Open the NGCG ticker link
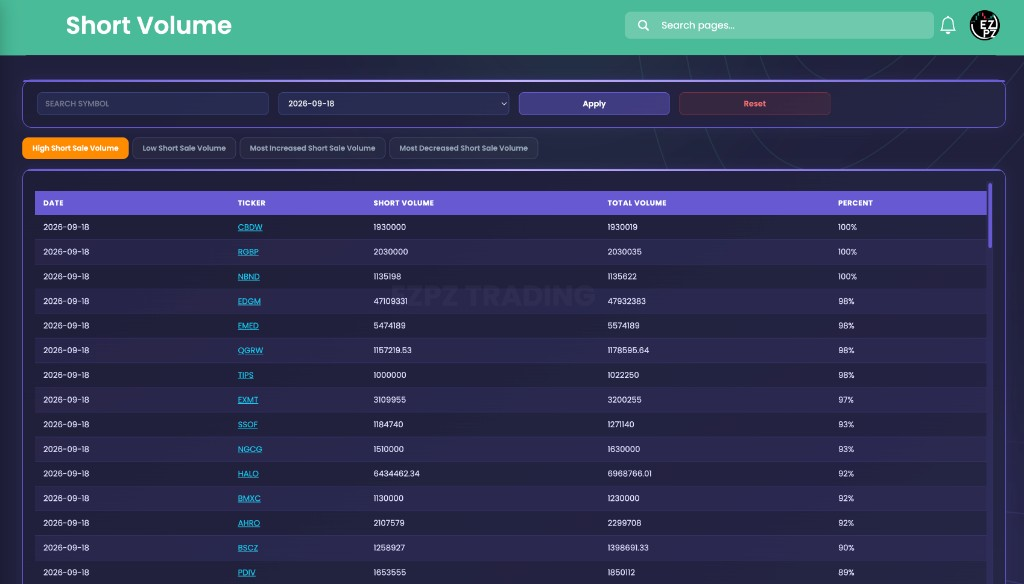This screenshot has height=584, width=1024. [250, 449]
